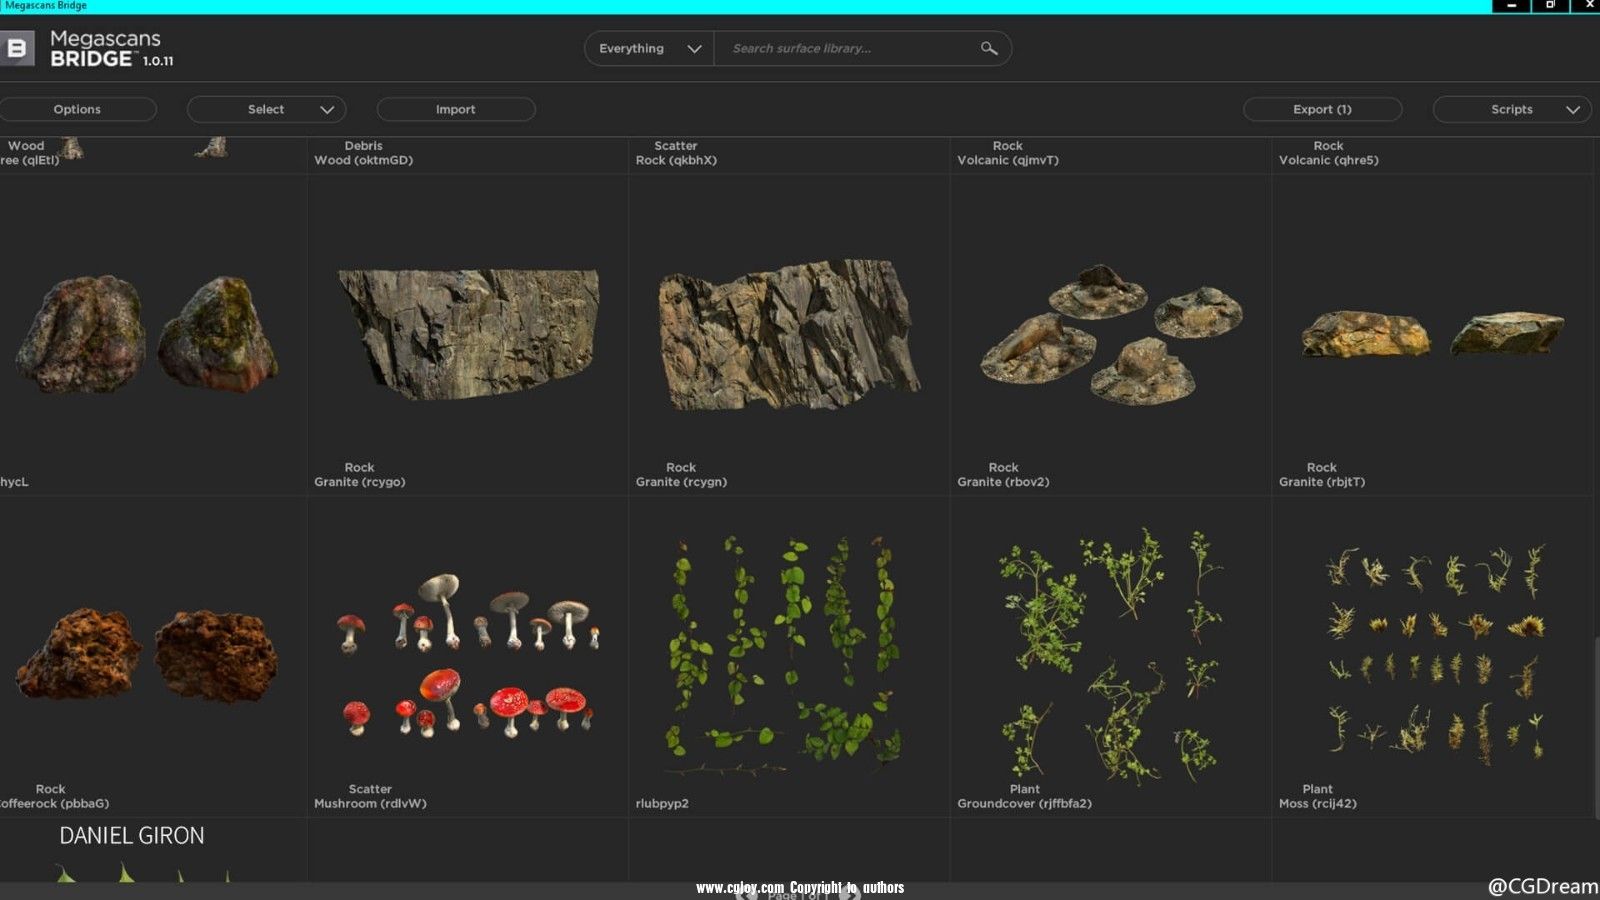The width and height of the screenshot is (1600, 900).
Task: Click the Export (1) button
Action: [x=1322, y=109]
